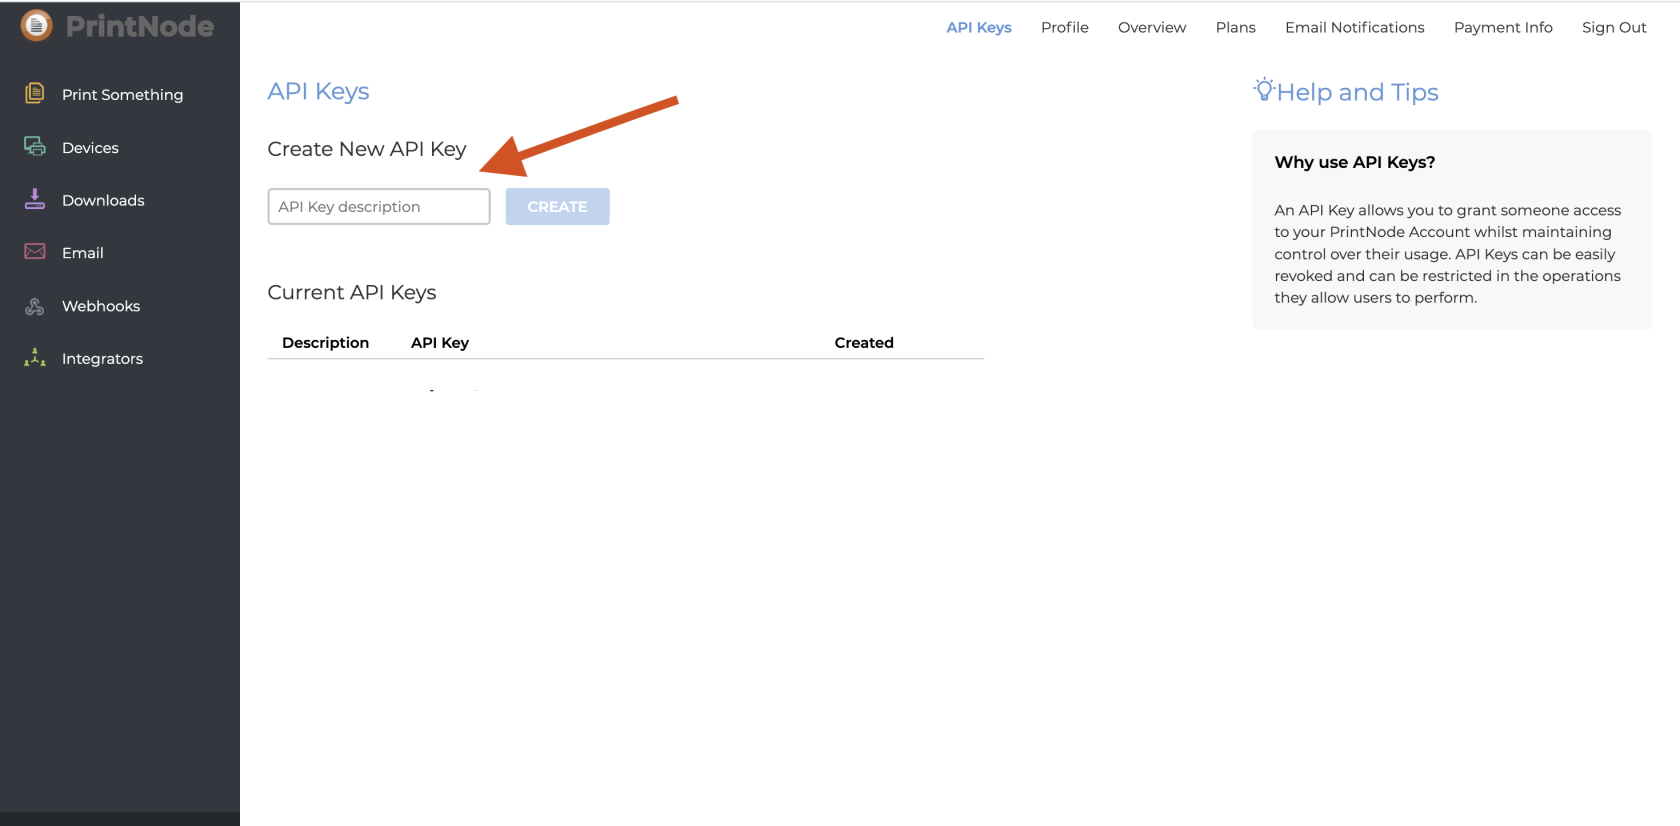Click the 'Why use API Keys?' heading
The image size is (1680, 826).
point(1355,162)
